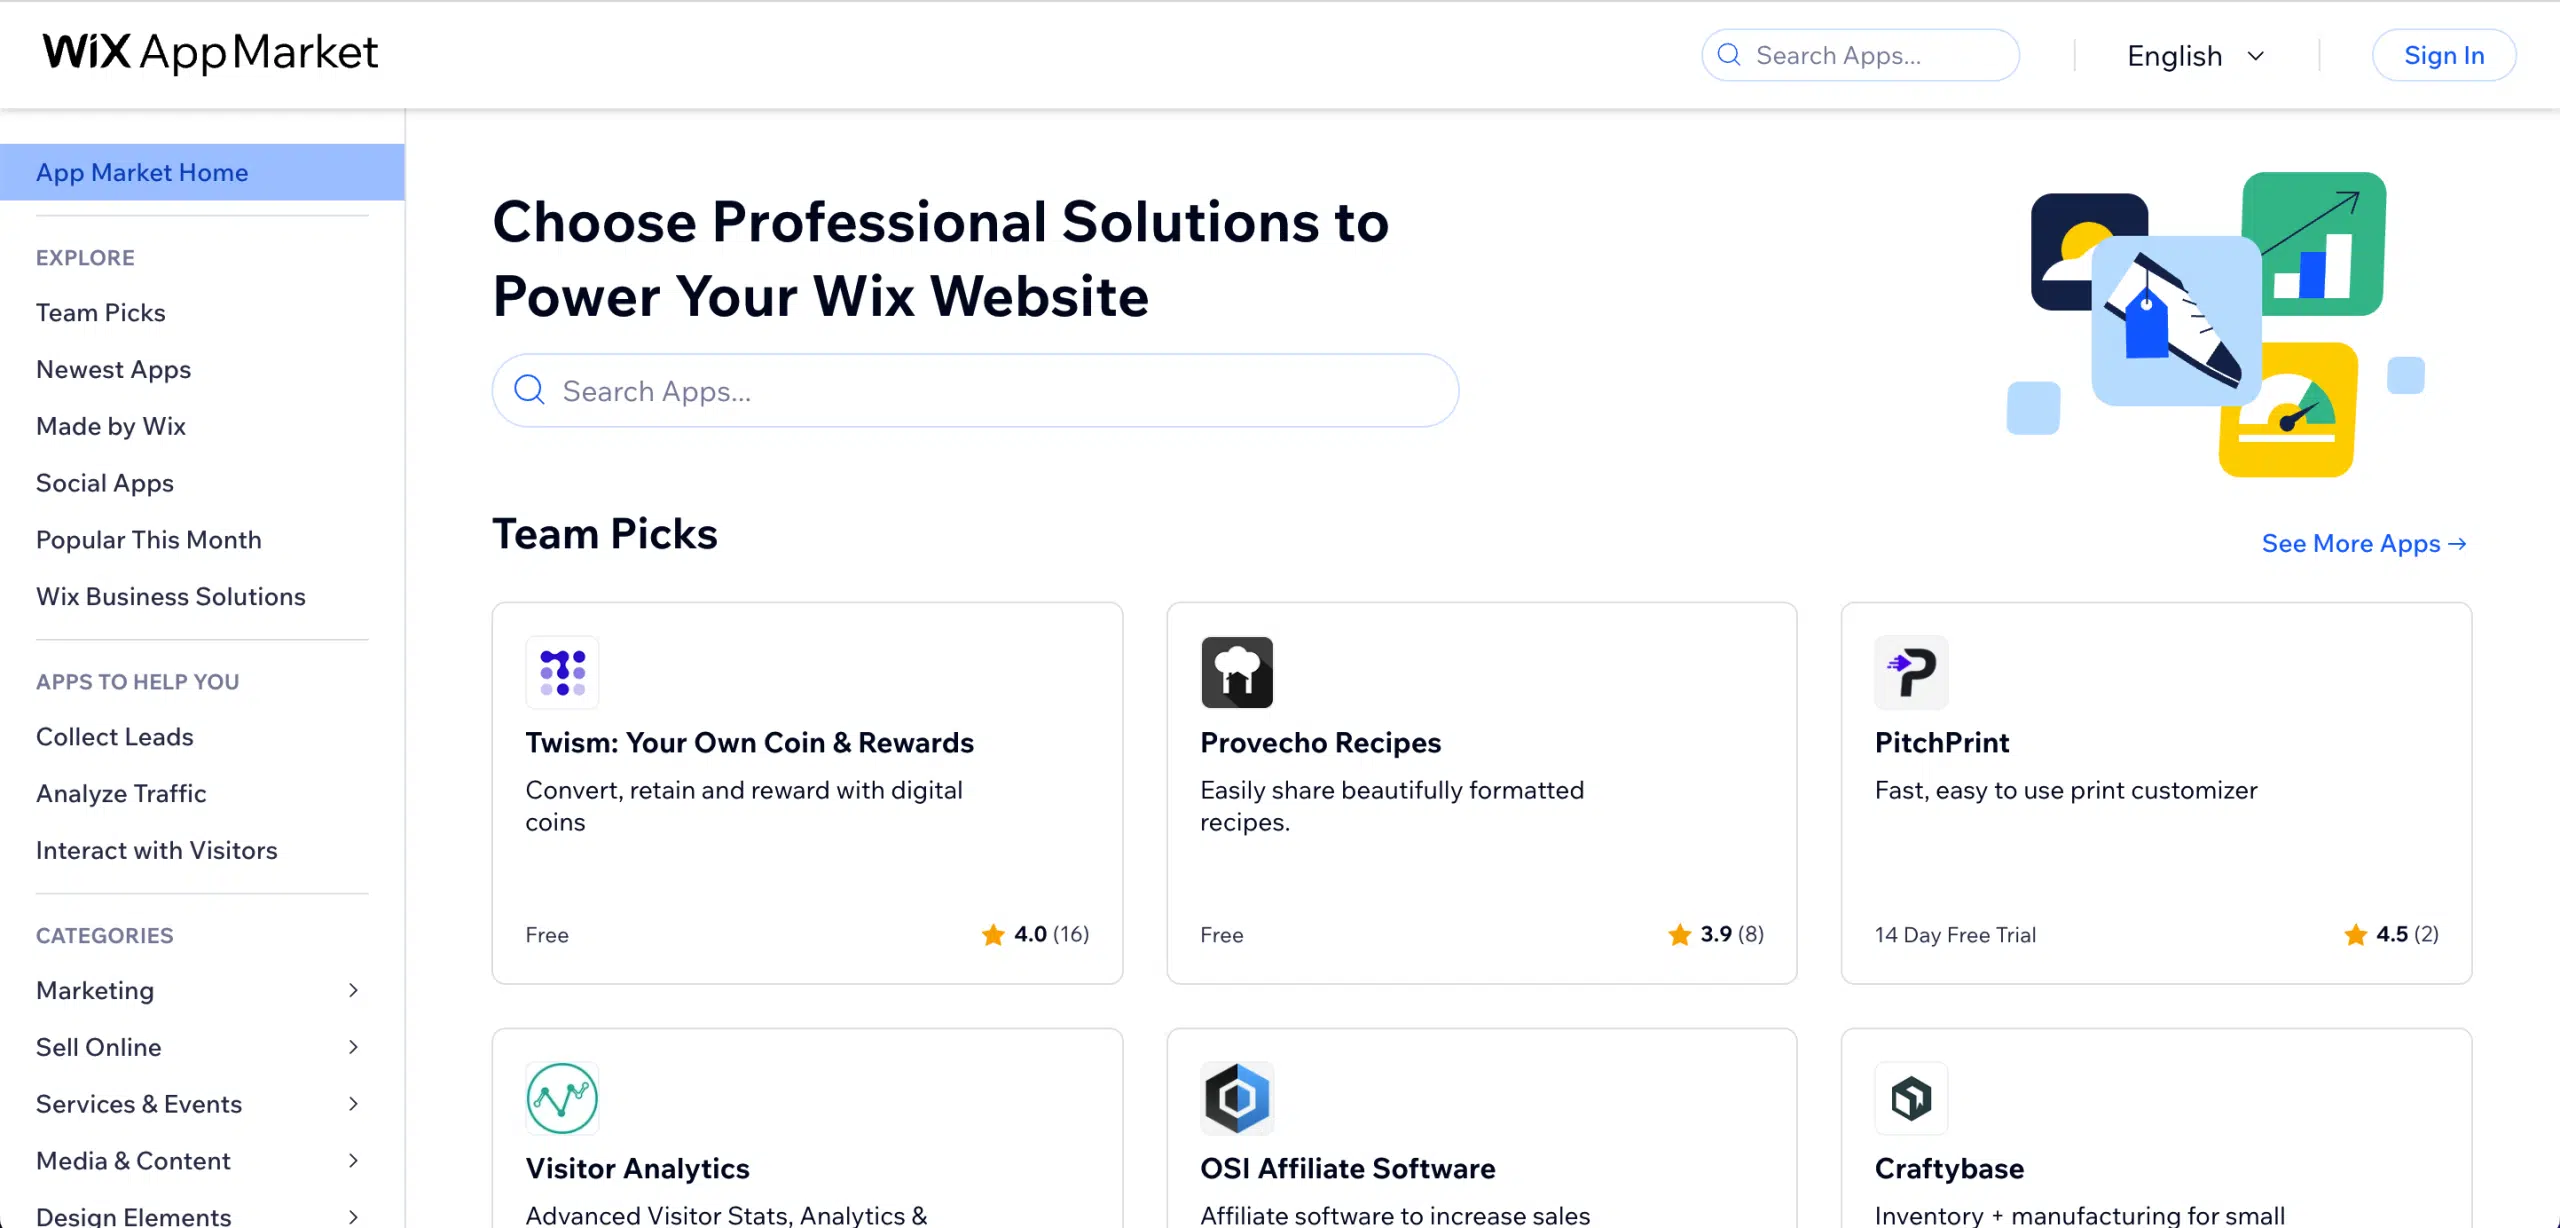Open the PitchPrint app icon
The width and height of the screenshot is (2560, 1228).
pyautogui.click(x=1911, y=672)
